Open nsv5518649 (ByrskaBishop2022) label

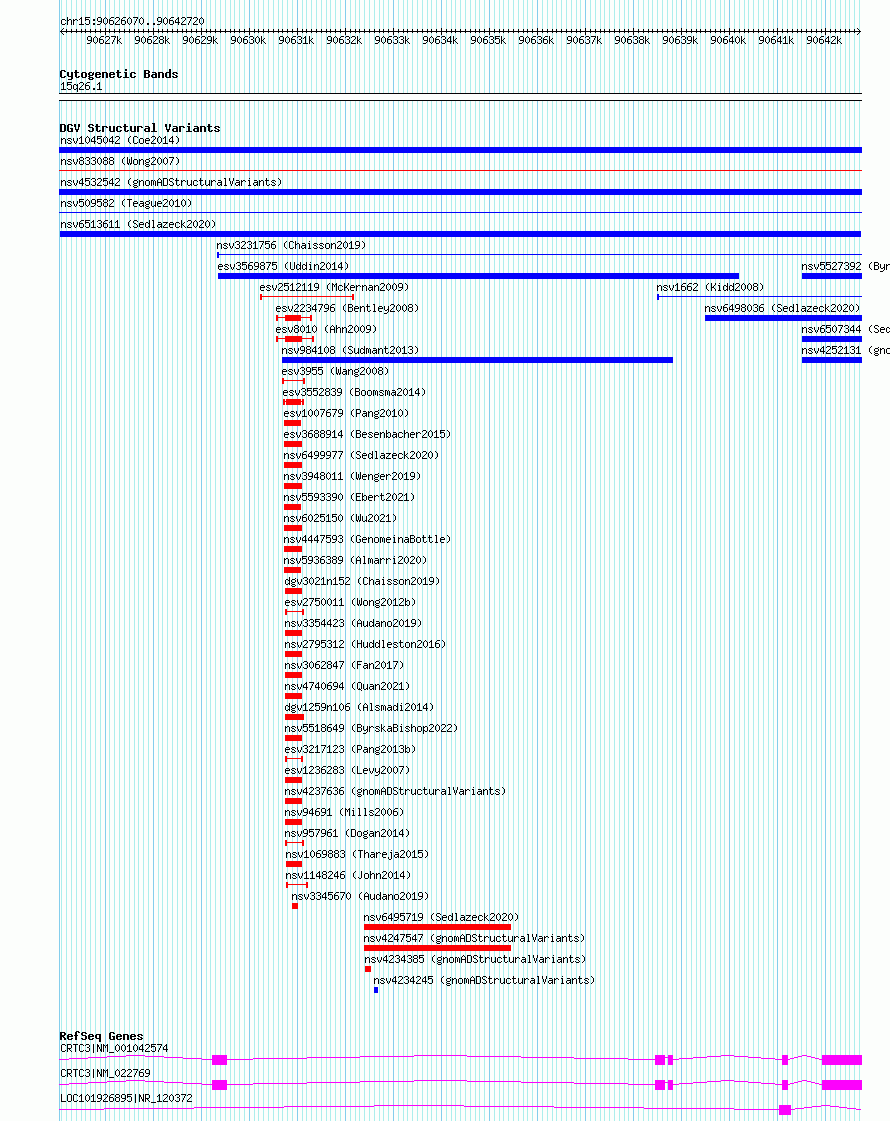click(x=370, y=729)
